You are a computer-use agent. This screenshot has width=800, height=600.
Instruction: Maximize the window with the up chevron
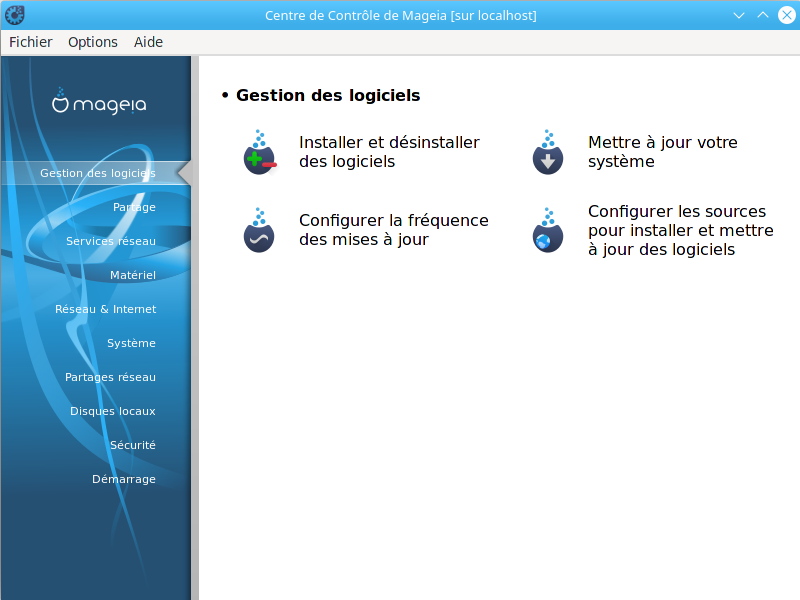coord(763,15)
